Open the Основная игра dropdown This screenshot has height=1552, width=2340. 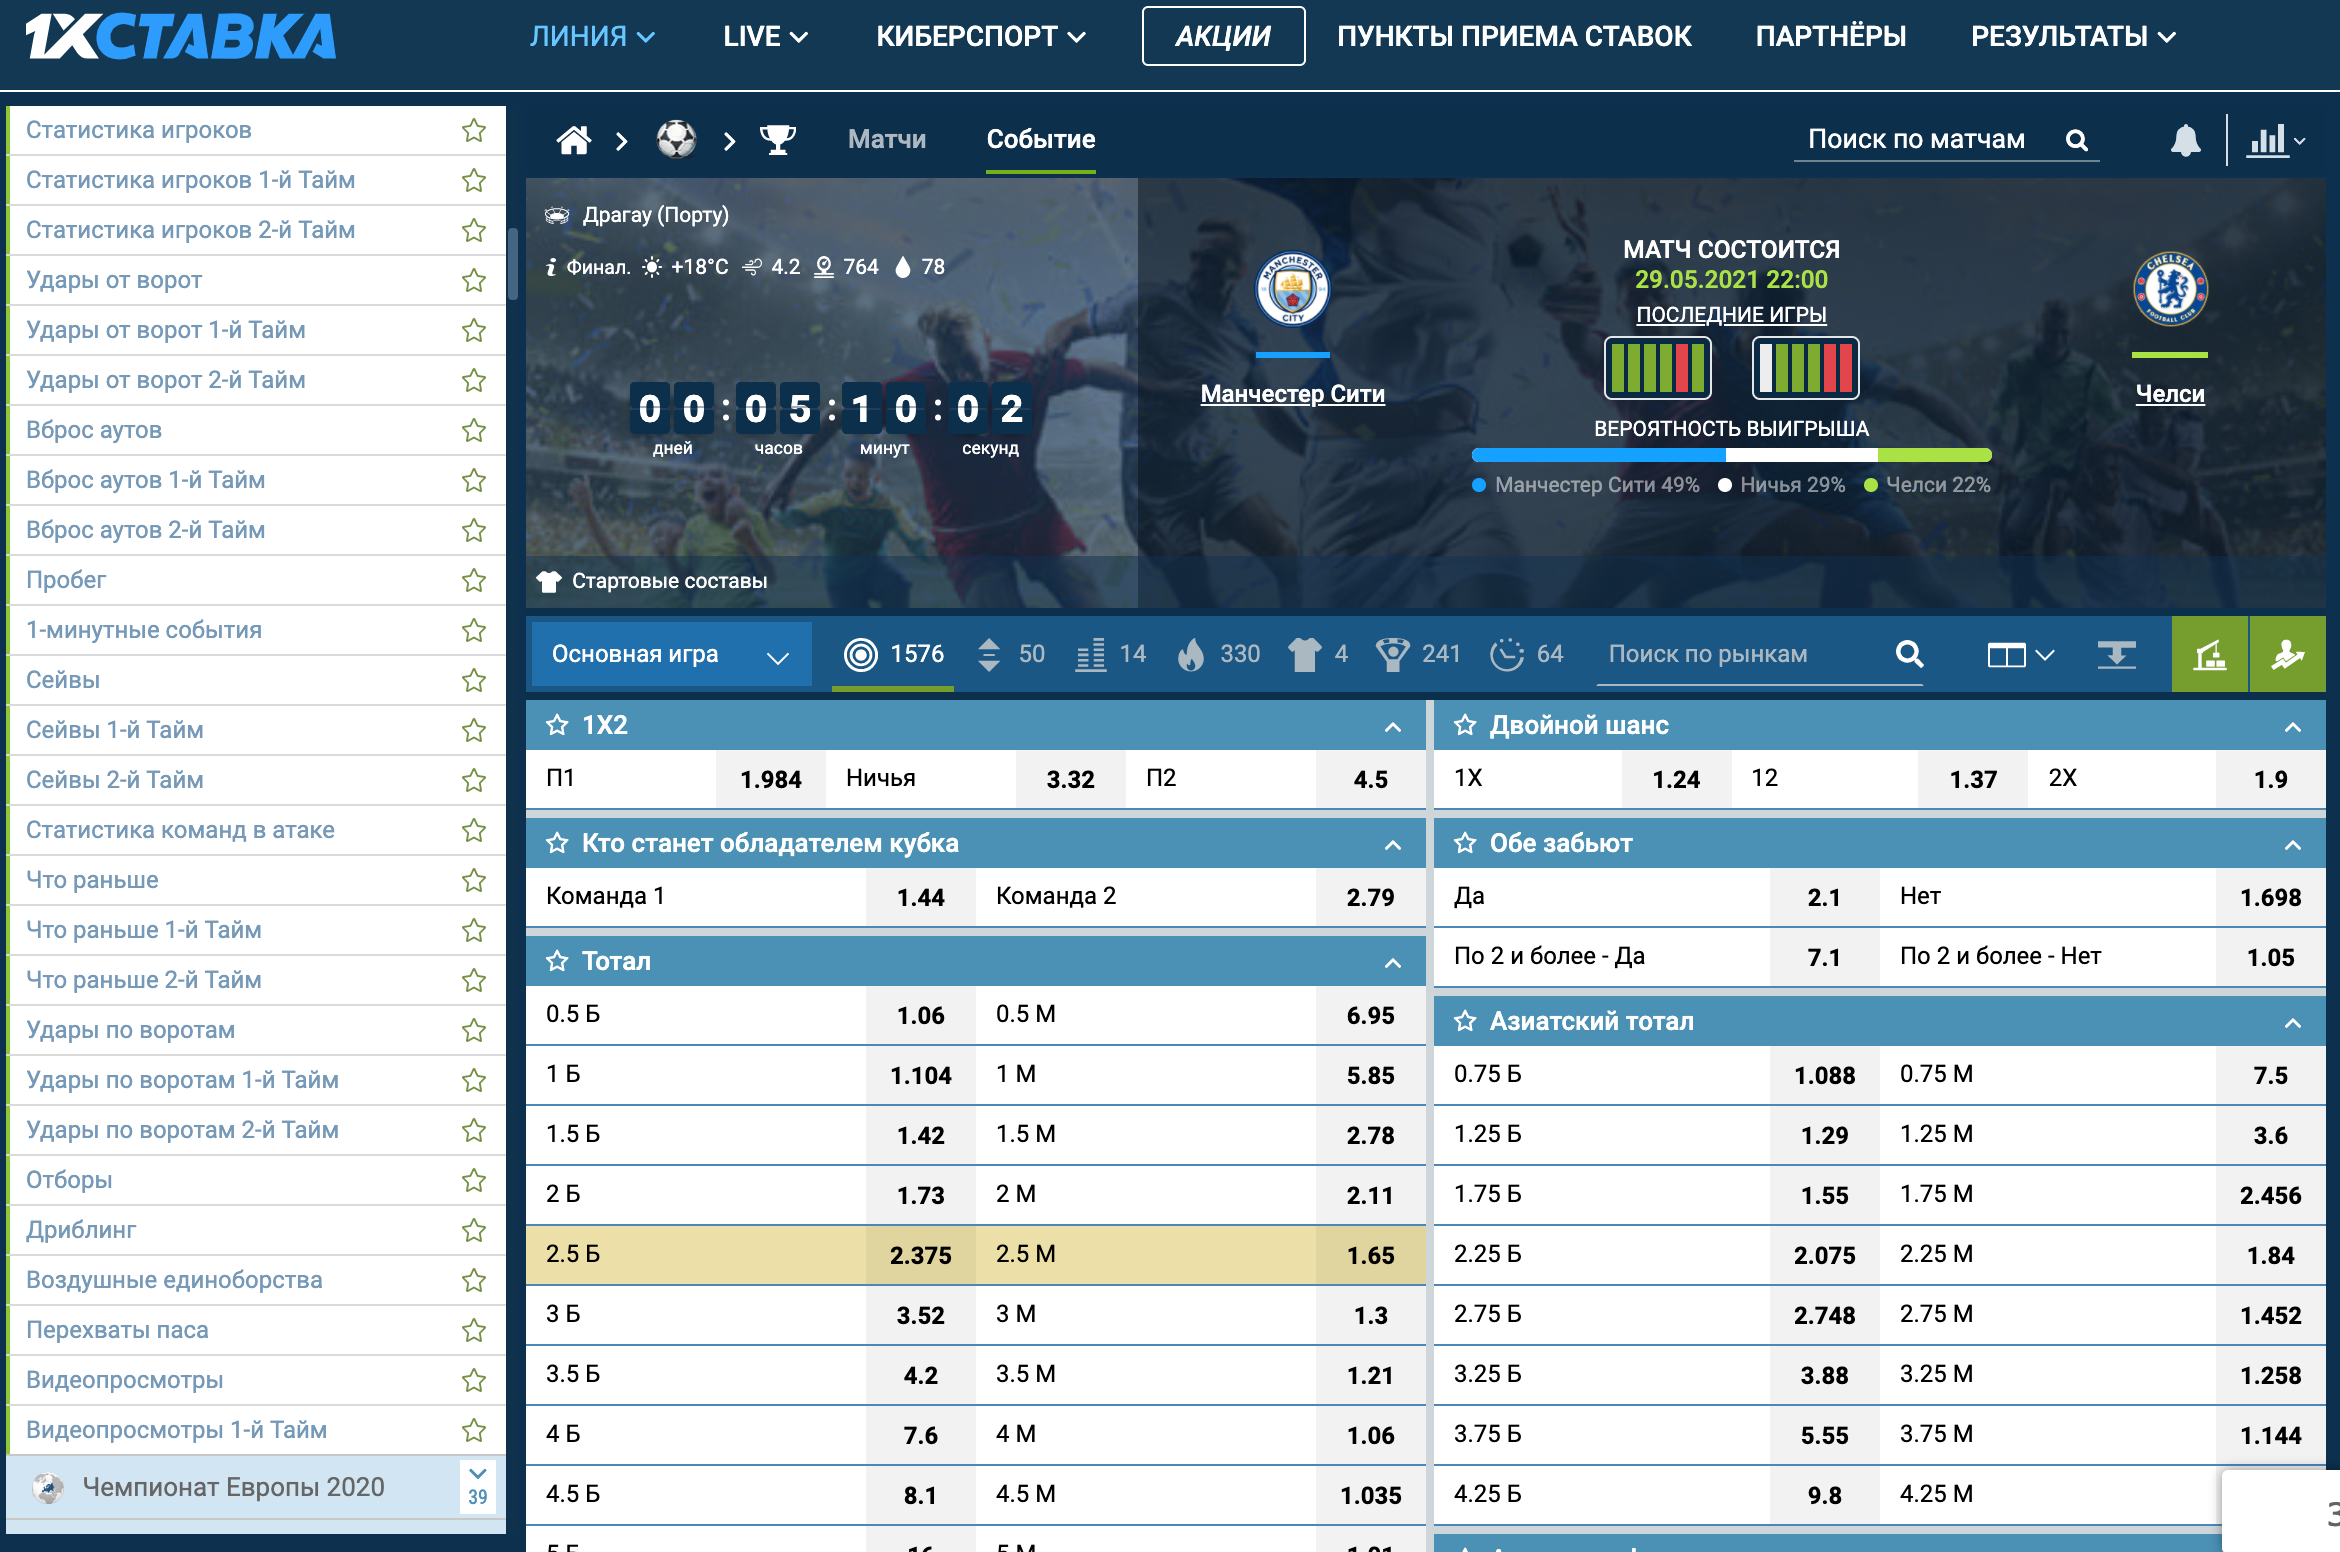(670, 655)
